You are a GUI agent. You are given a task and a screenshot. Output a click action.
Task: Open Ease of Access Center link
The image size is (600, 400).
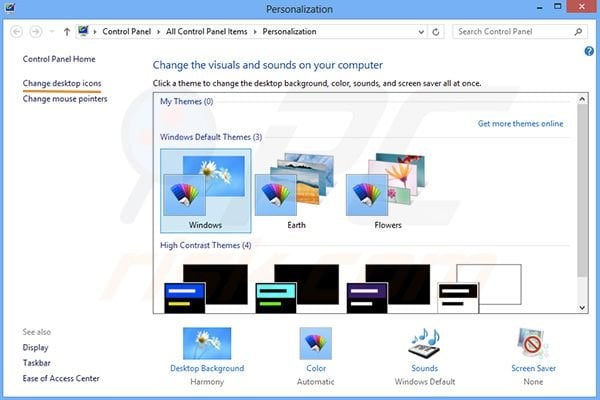(61, 378)
